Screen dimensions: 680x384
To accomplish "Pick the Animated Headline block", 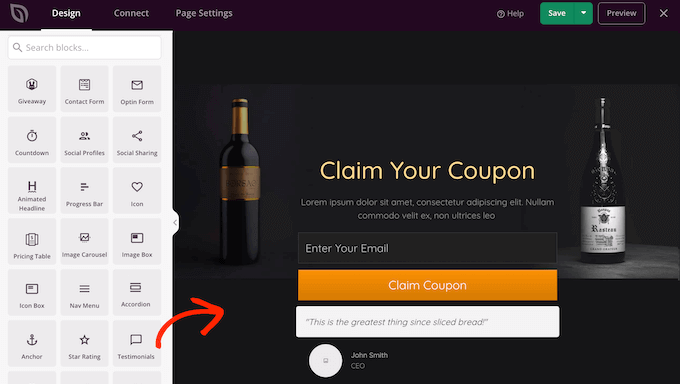I will pyautogui.click(x=32, y=191).
